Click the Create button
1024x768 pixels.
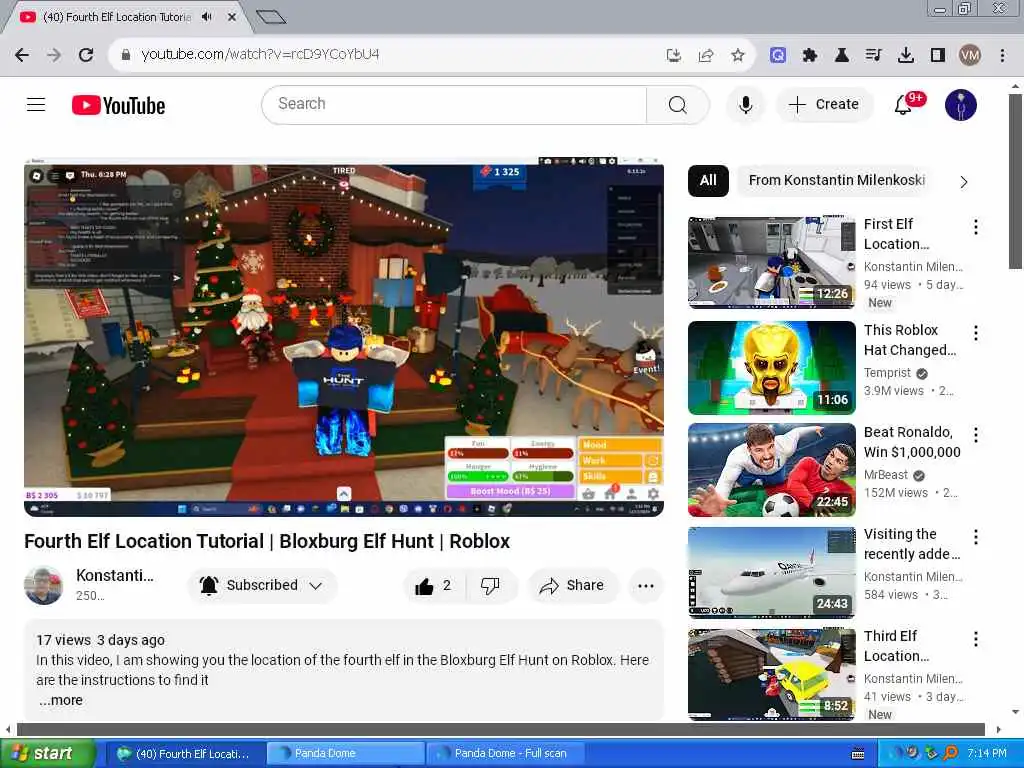point(824,104)
